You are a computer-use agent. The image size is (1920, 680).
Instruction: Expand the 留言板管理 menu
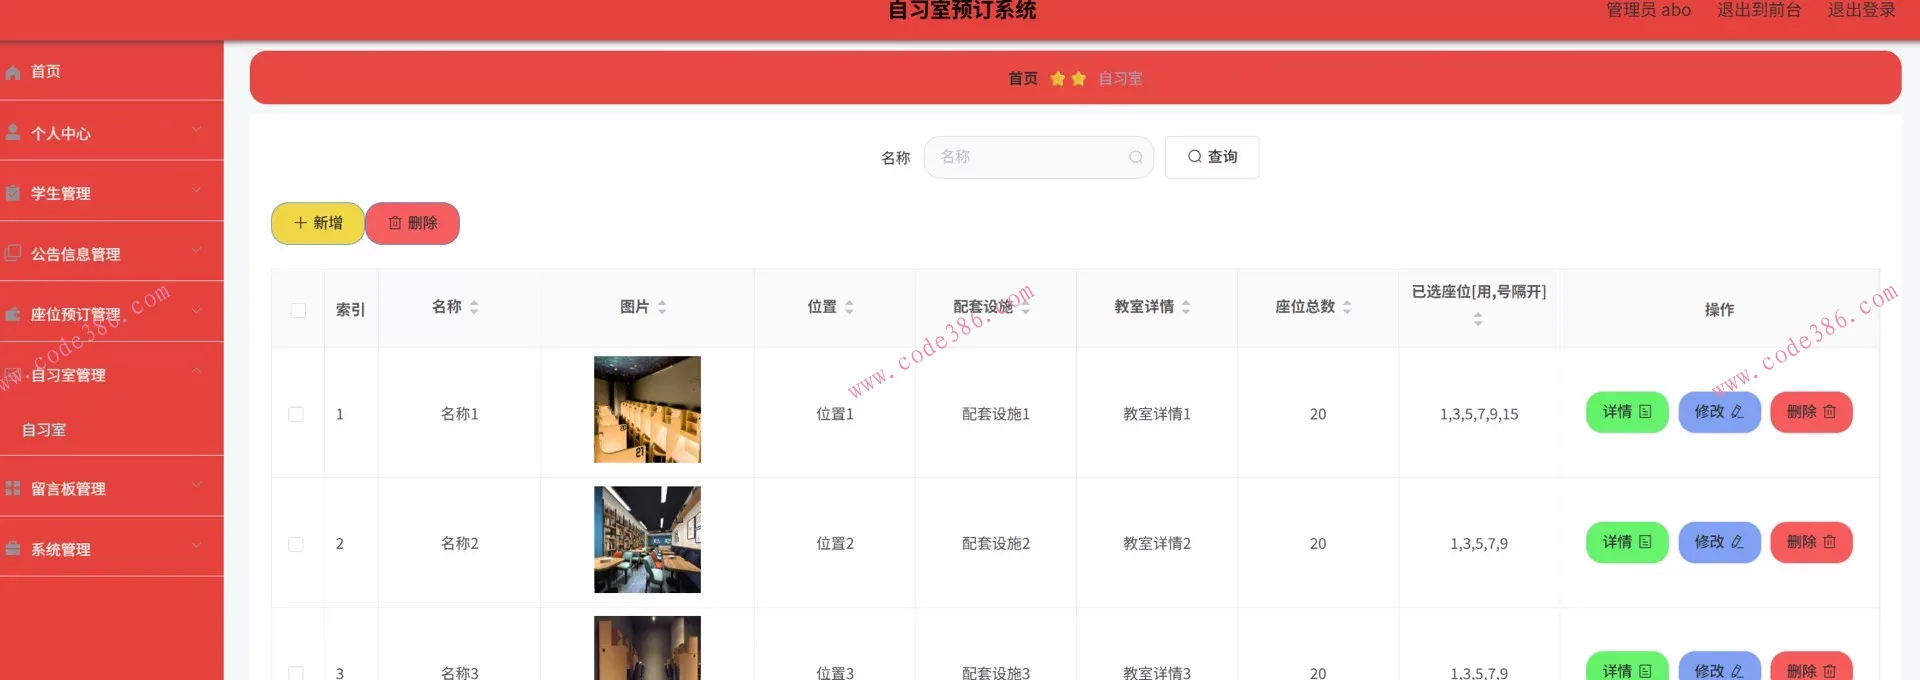111,487
